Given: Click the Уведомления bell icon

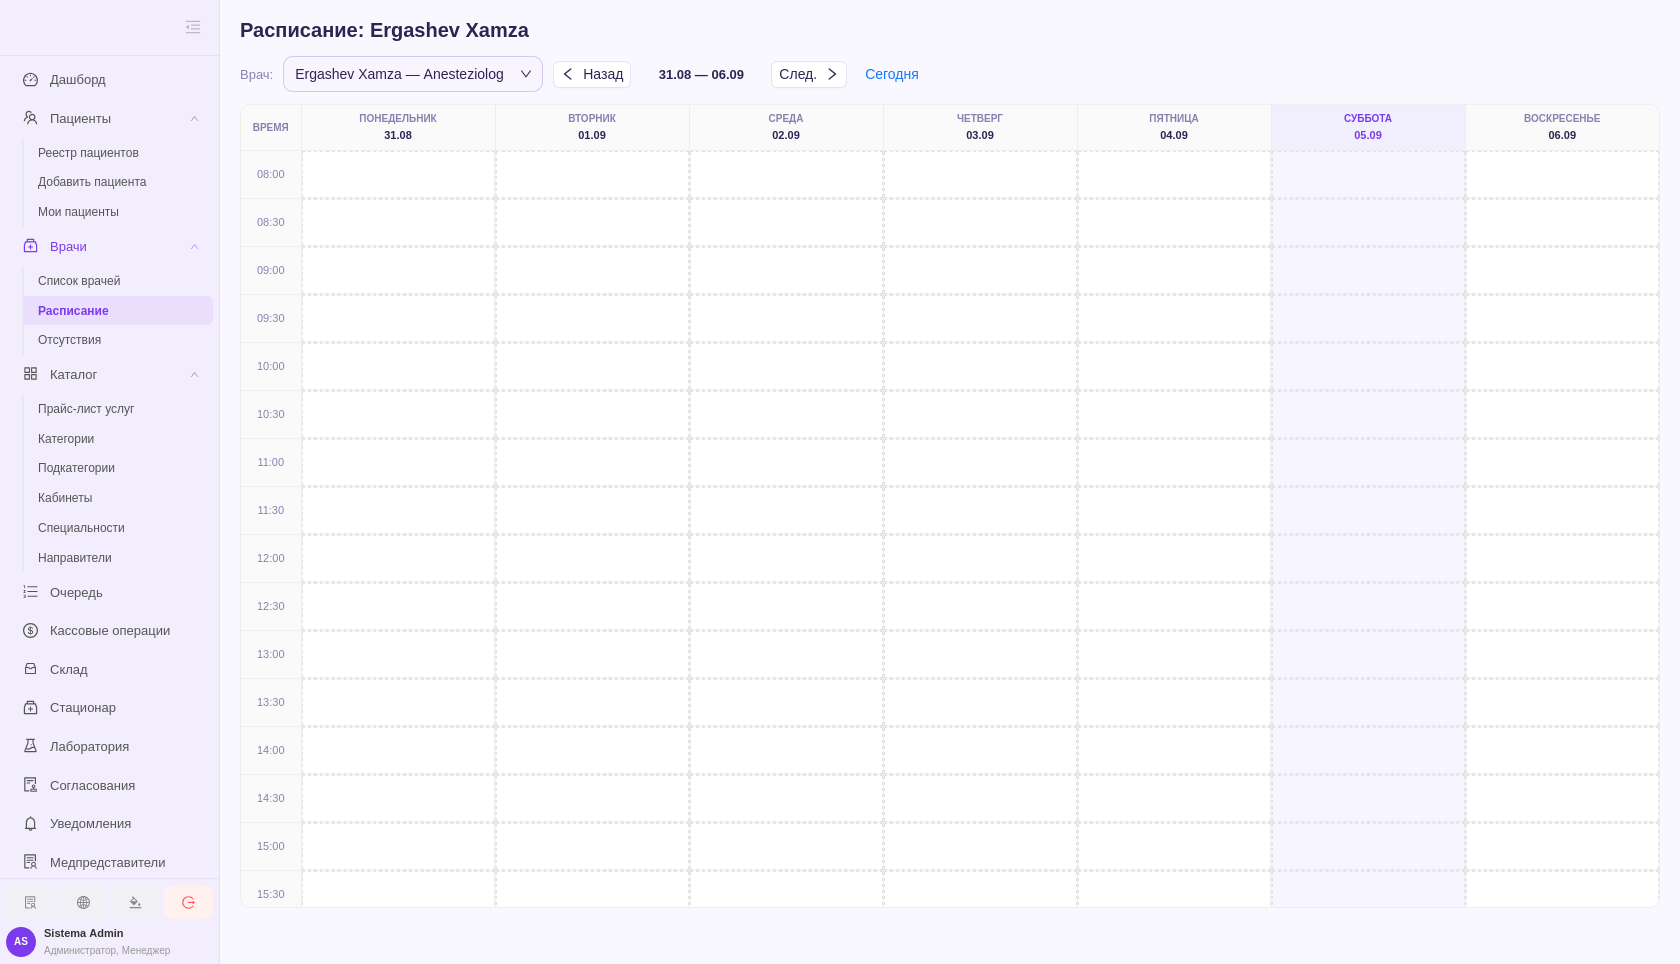Looking at the screenshot, I should click(30, 824).
